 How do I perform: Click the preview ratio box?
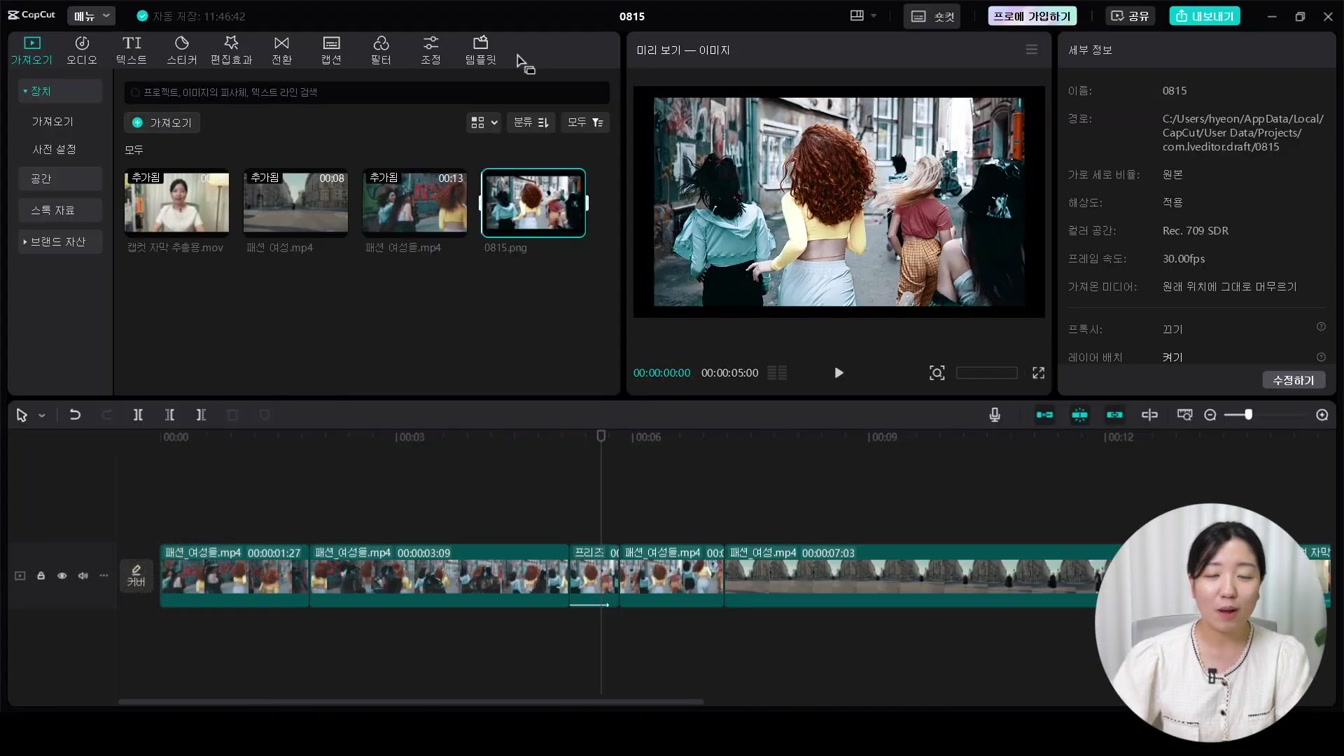tap(987, 373)
